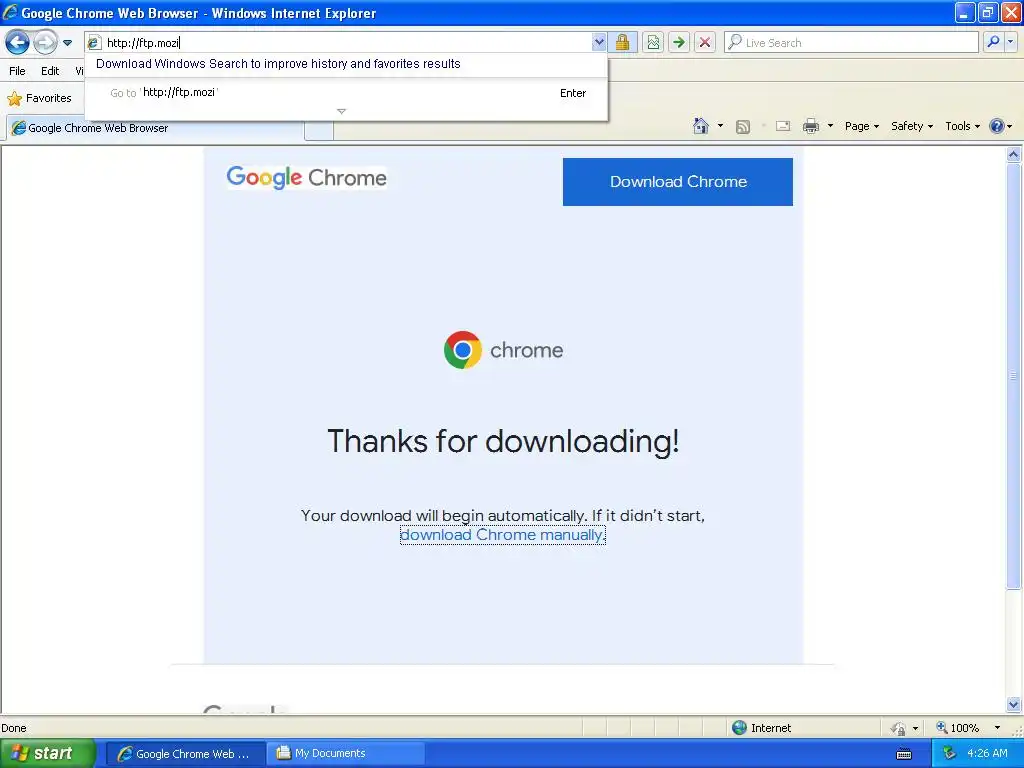This screenshot has width=1024, height=768.
Task: Click the Favorites star button
Action: pyautogui.click(x=40, y=99)
